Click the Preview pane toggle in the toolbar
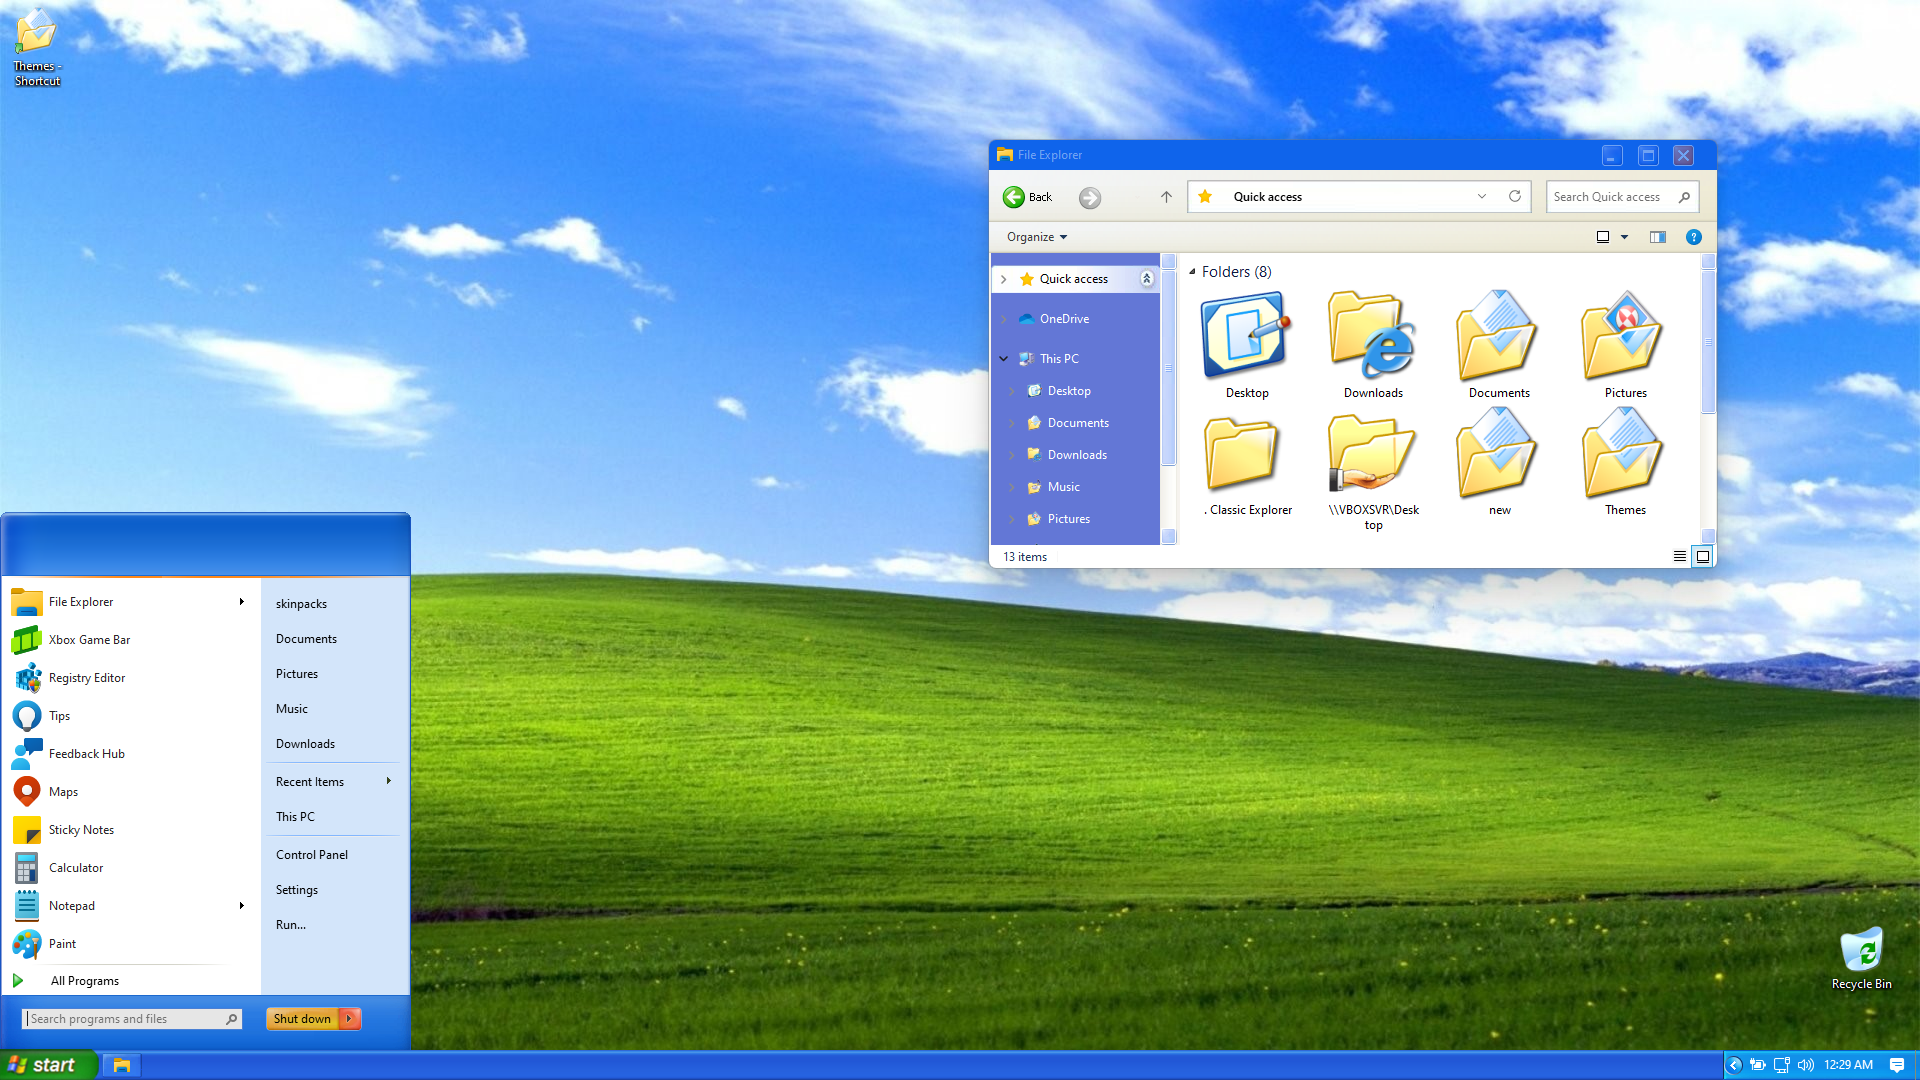1920x1080 pixels. click(1658, 237)
